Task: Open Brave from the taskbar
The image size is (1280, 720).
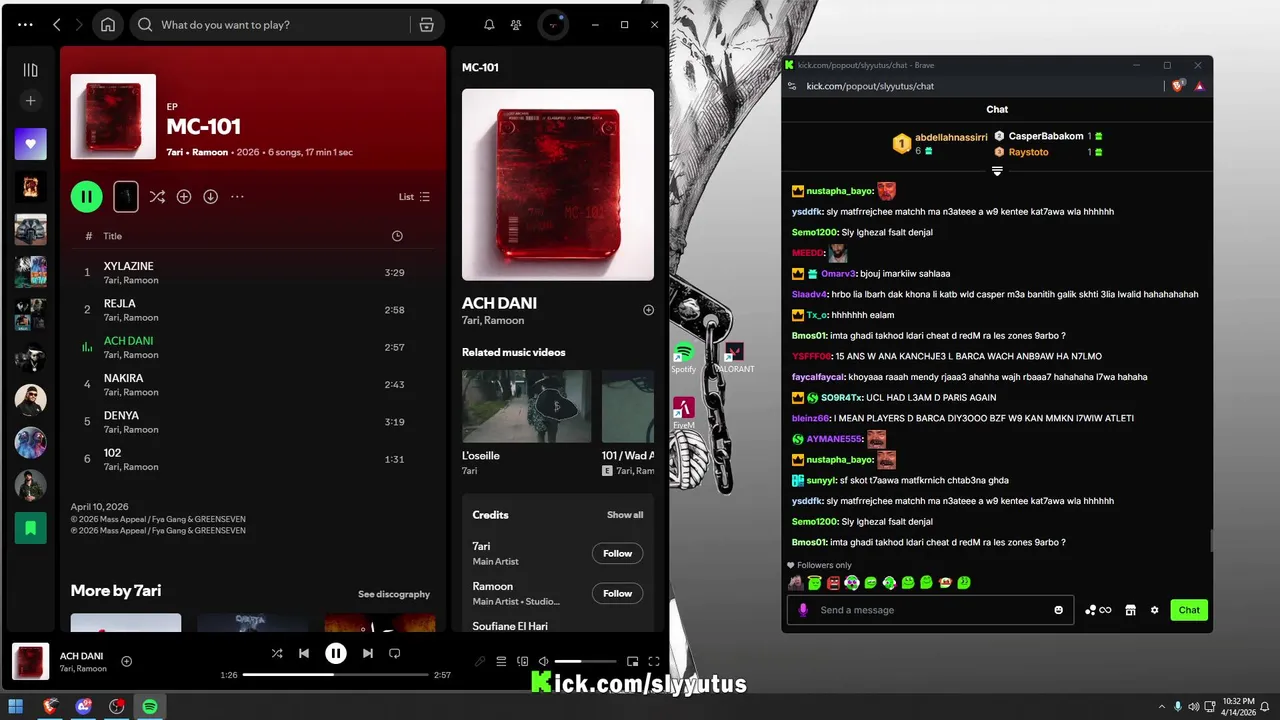Action: point(51,706)
